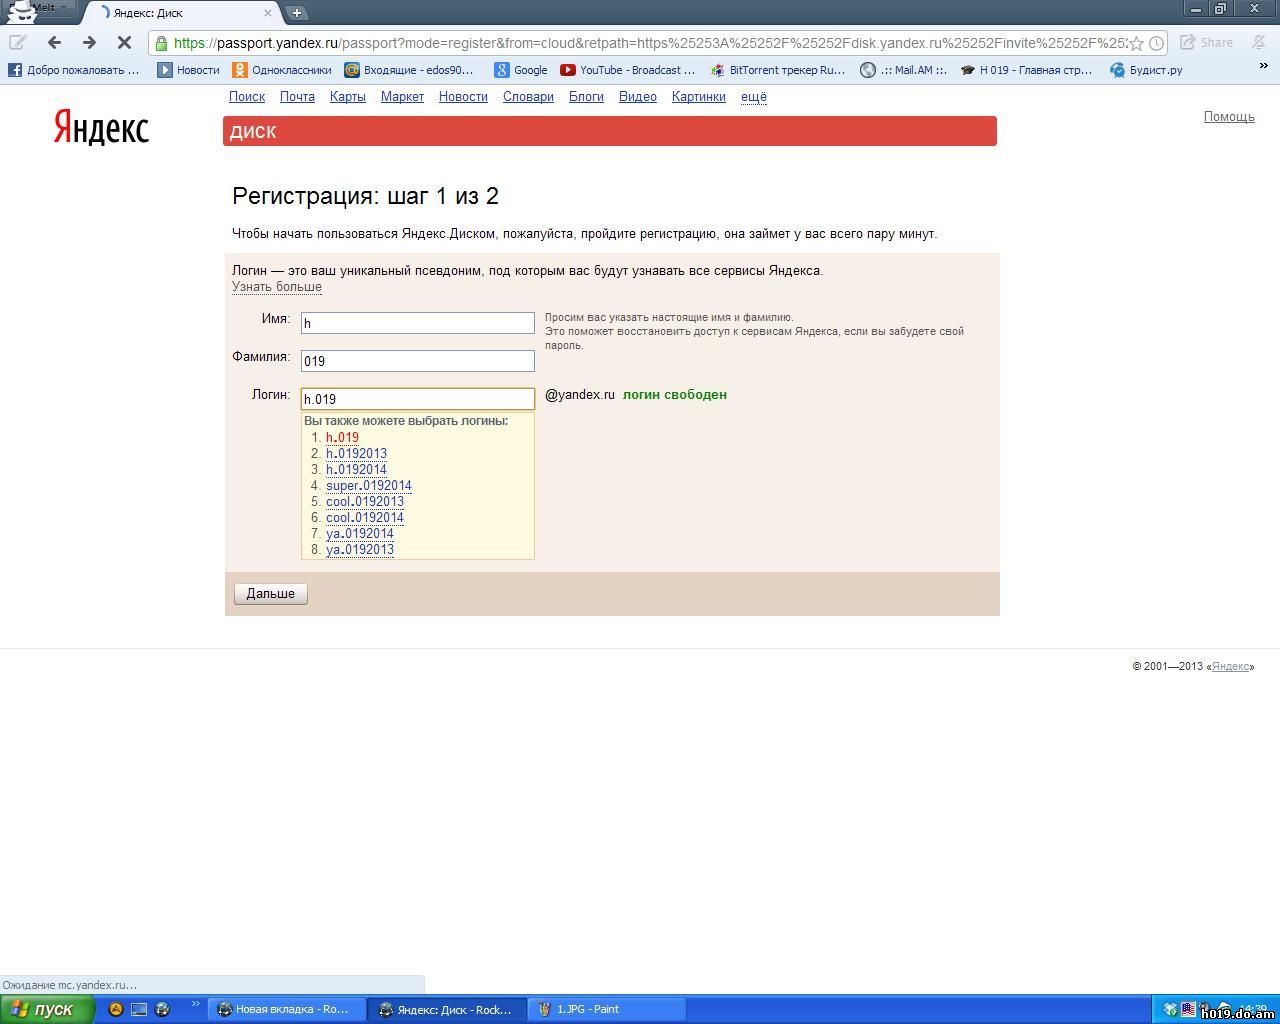This screenshot has height=1024, width=1280.
Task: Open the Блоги service link
Action: (x=586, y=97)
